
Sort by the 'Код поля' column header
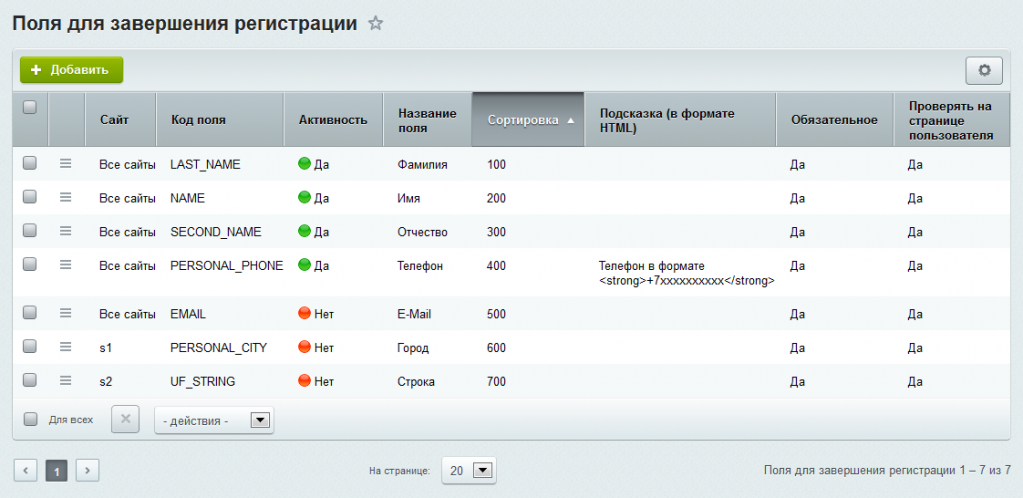[221, 119]
